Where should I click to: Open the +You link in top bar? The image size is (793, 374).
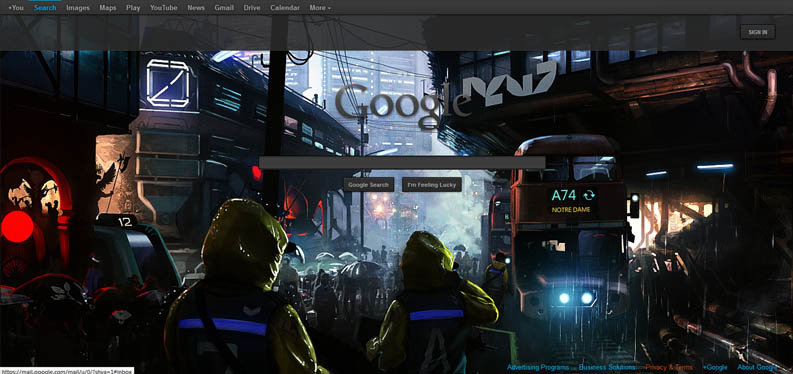click(16, 8)
